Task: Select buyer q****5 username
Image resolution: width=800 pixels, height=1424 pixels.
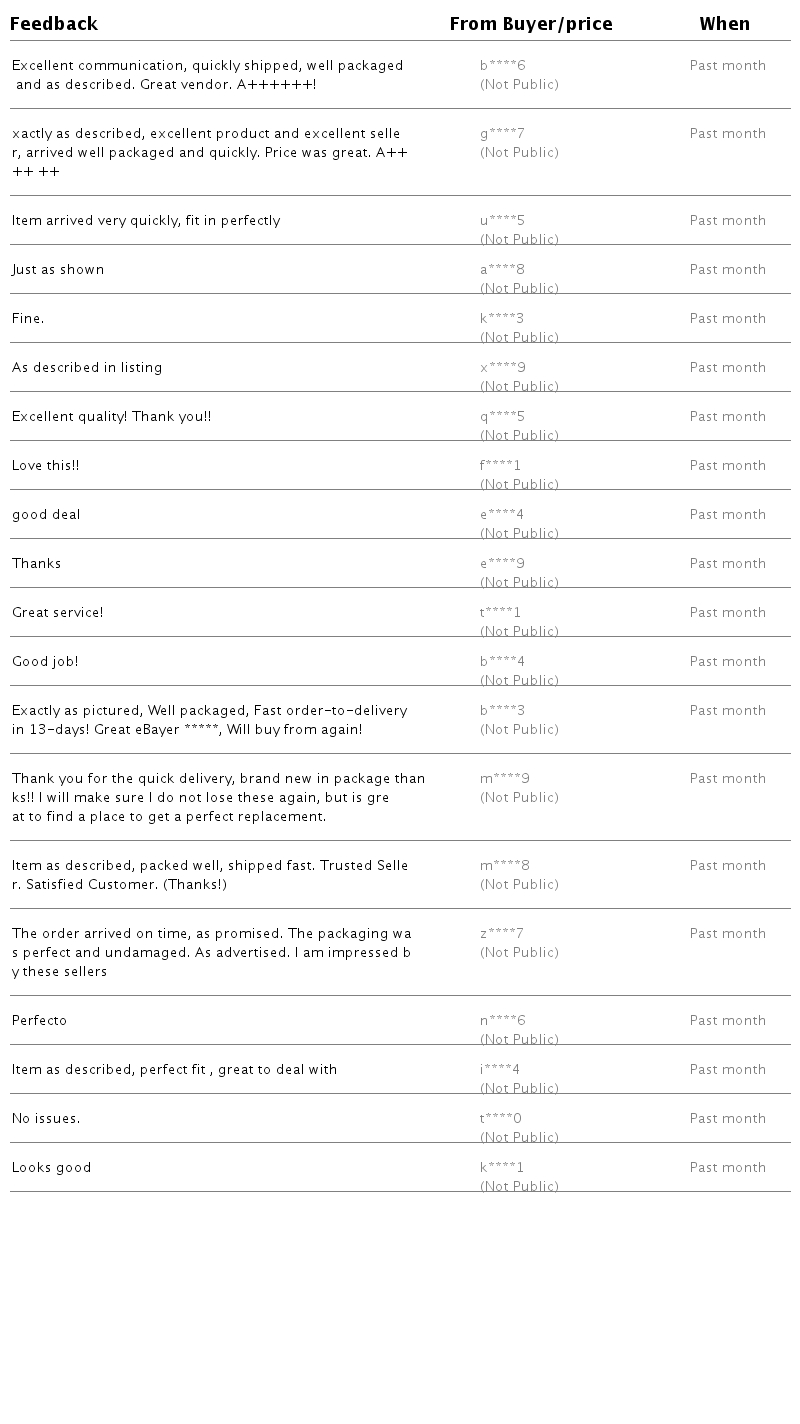Action: (x=502, y=417)
